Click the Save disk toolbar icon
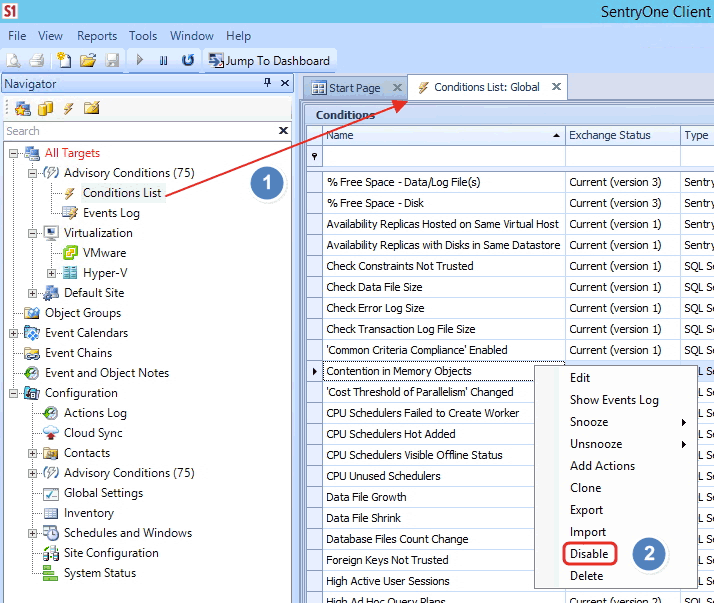714x603 pixels. 112,60
